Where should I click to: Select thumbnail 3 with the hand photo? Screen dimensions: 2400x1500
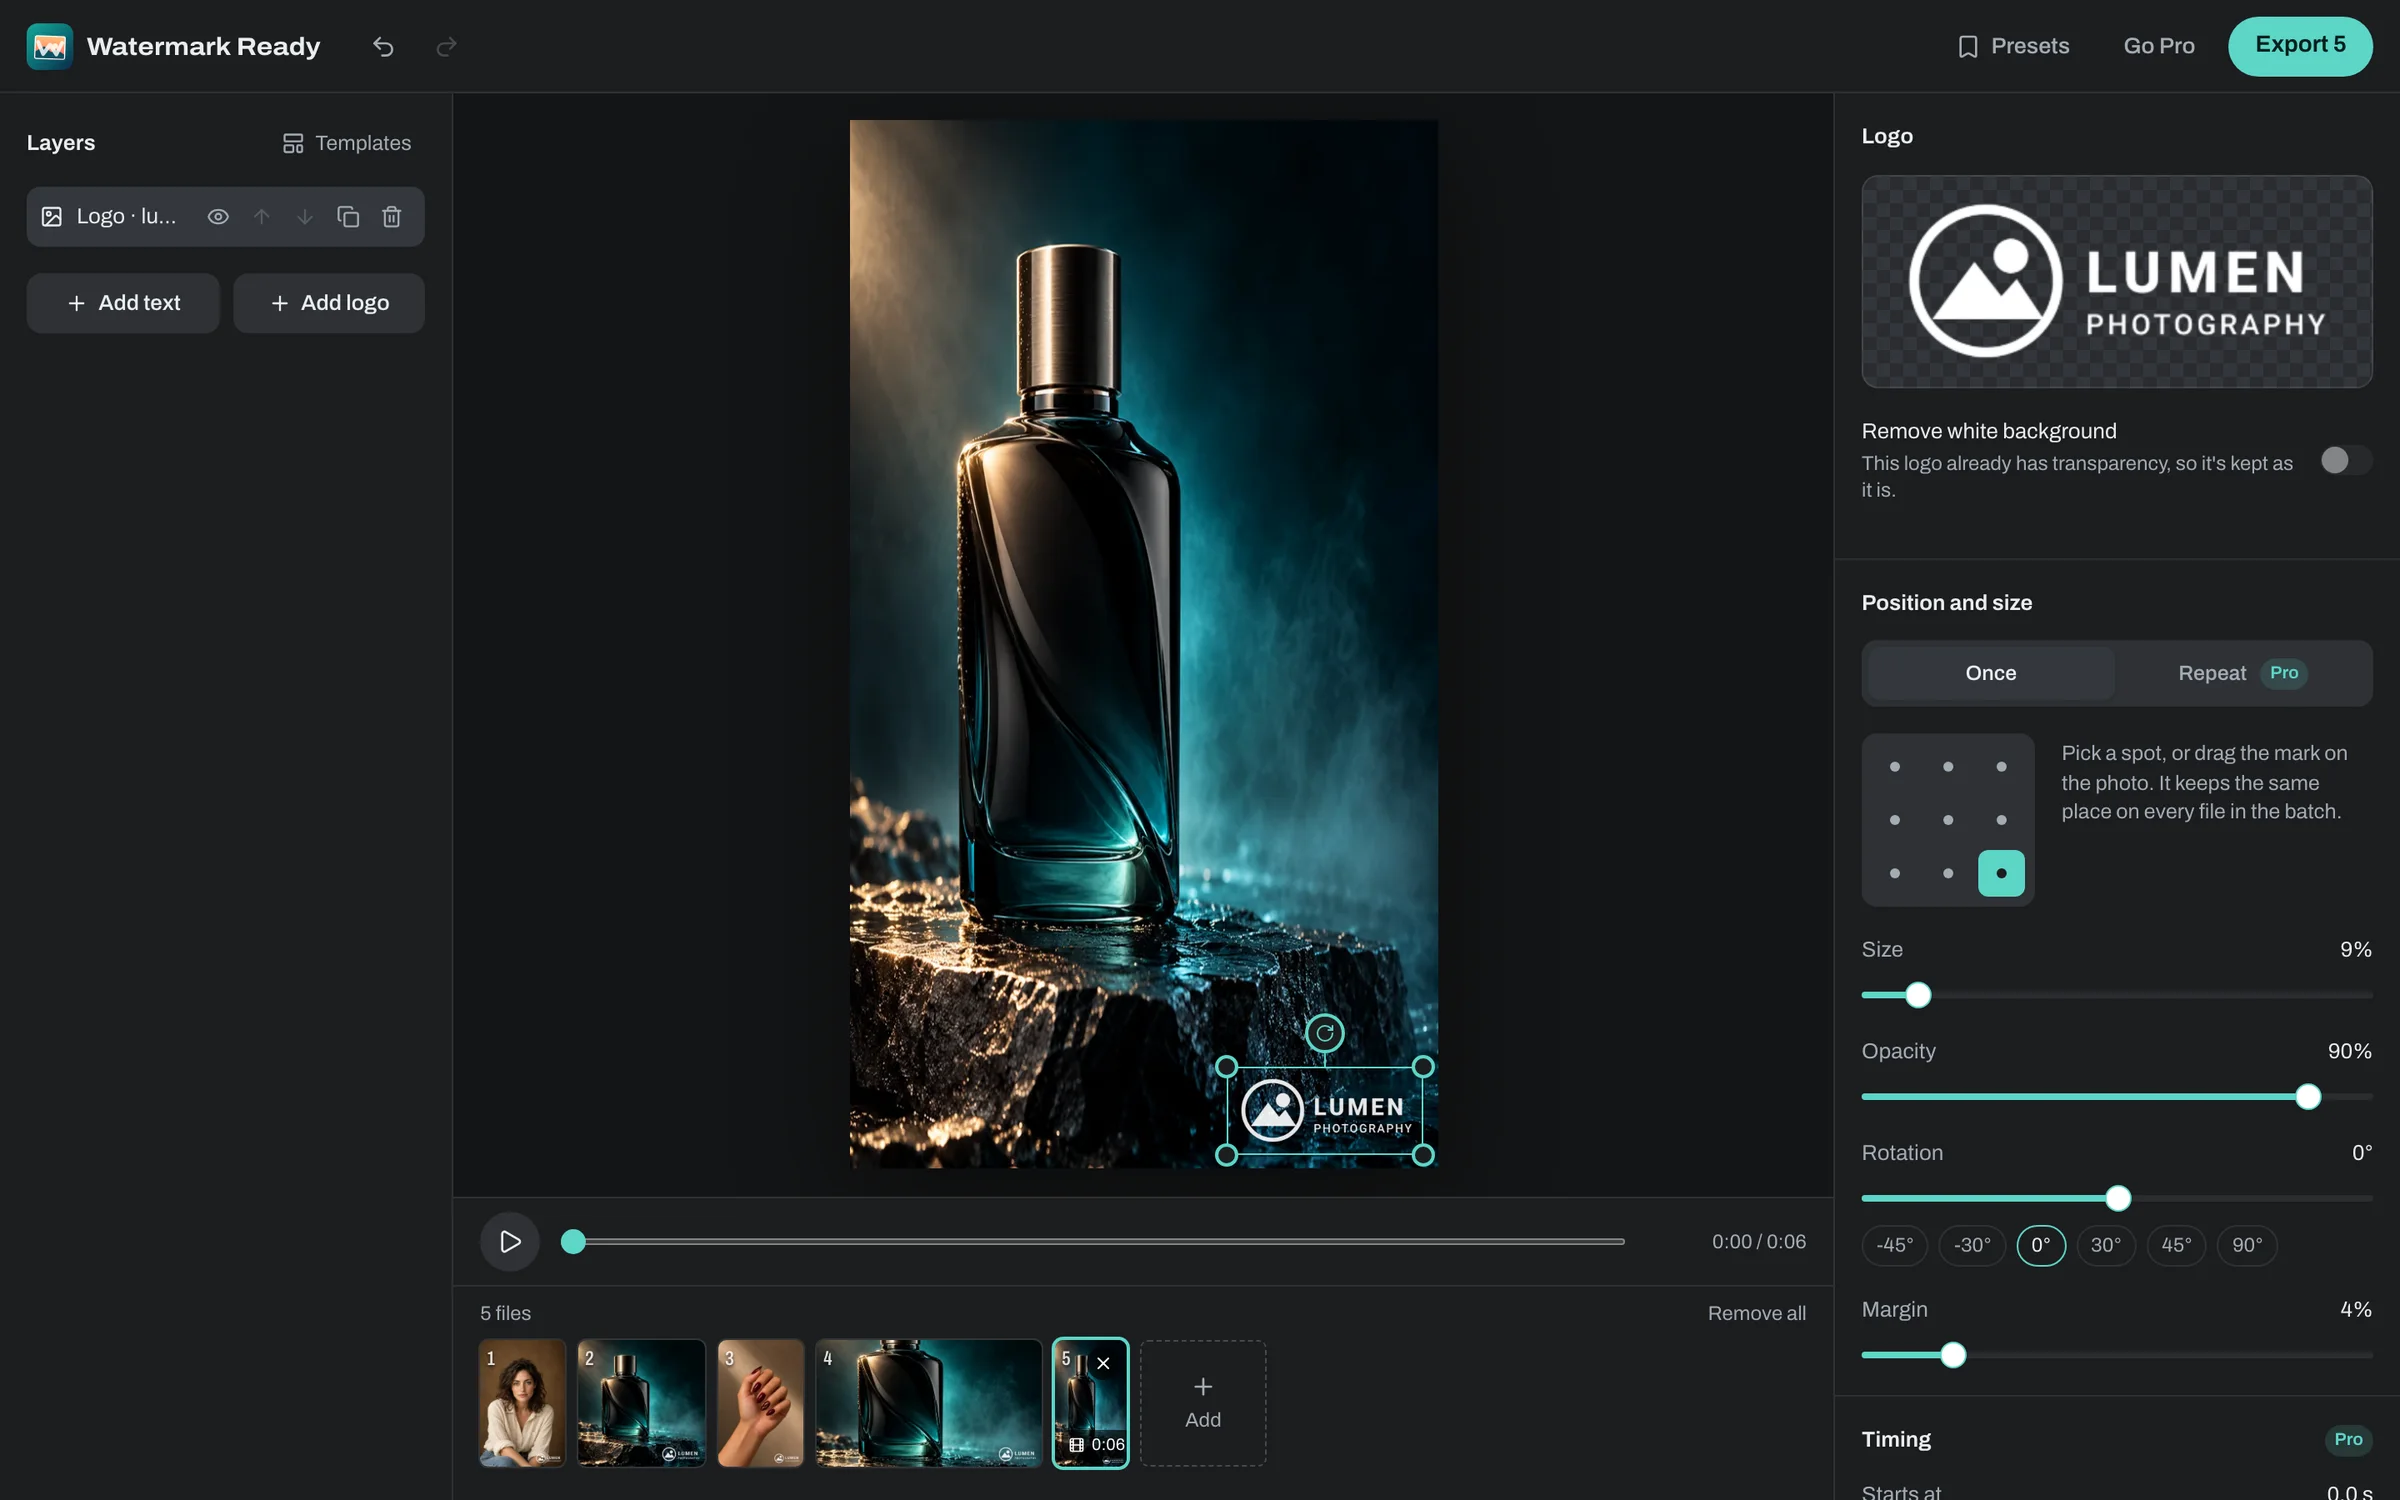coord(761,1403)
